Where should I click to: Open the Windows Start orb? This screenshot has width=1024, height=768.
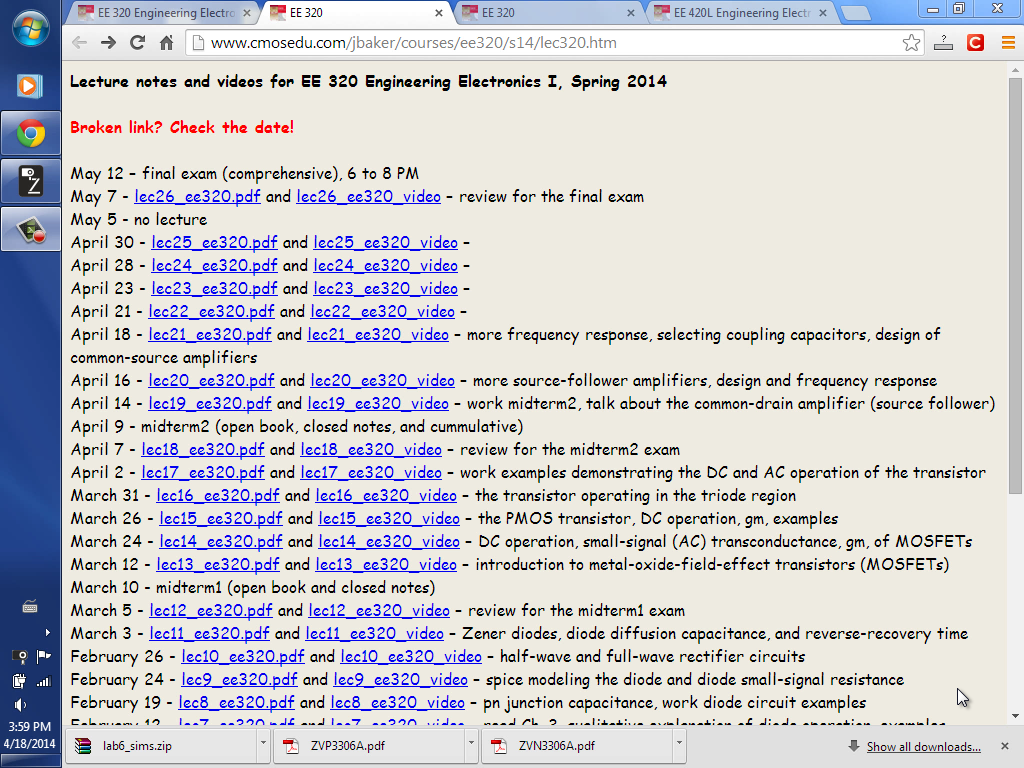pyautogui.click(x=30, y=28)
